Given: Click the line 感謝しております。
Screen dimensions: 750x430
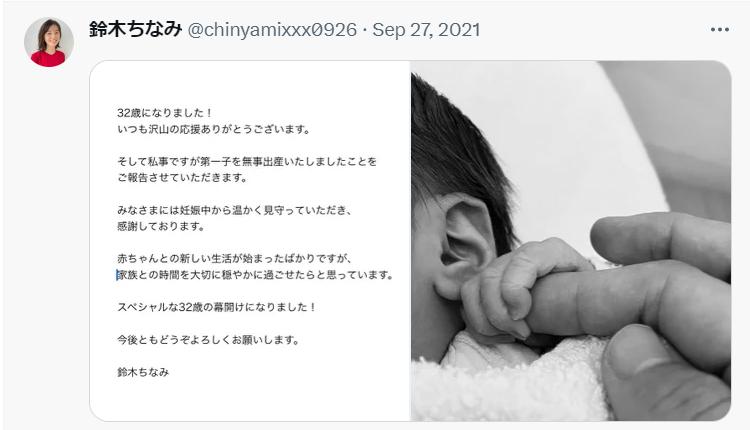Looking at the screenshot, I should click(161, 226).
